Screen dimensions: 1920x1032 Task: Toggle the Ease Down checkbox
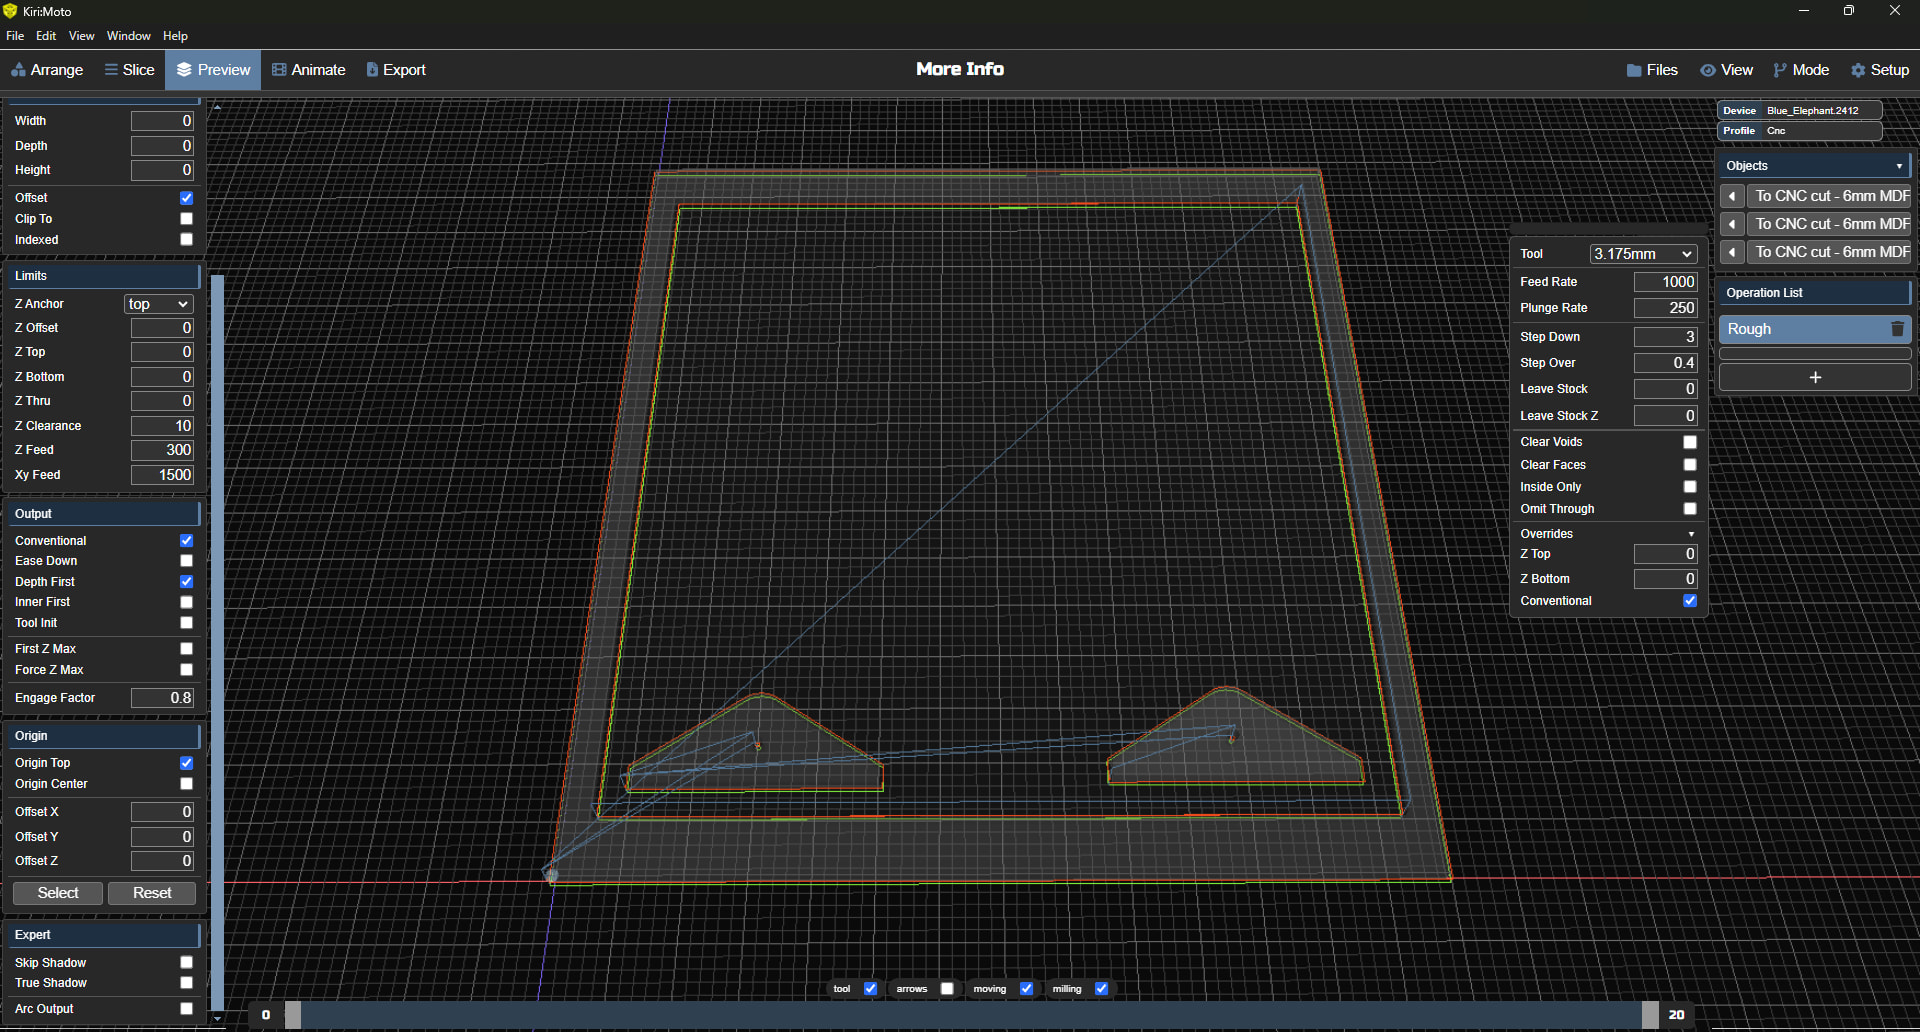(x=186, y=561)
